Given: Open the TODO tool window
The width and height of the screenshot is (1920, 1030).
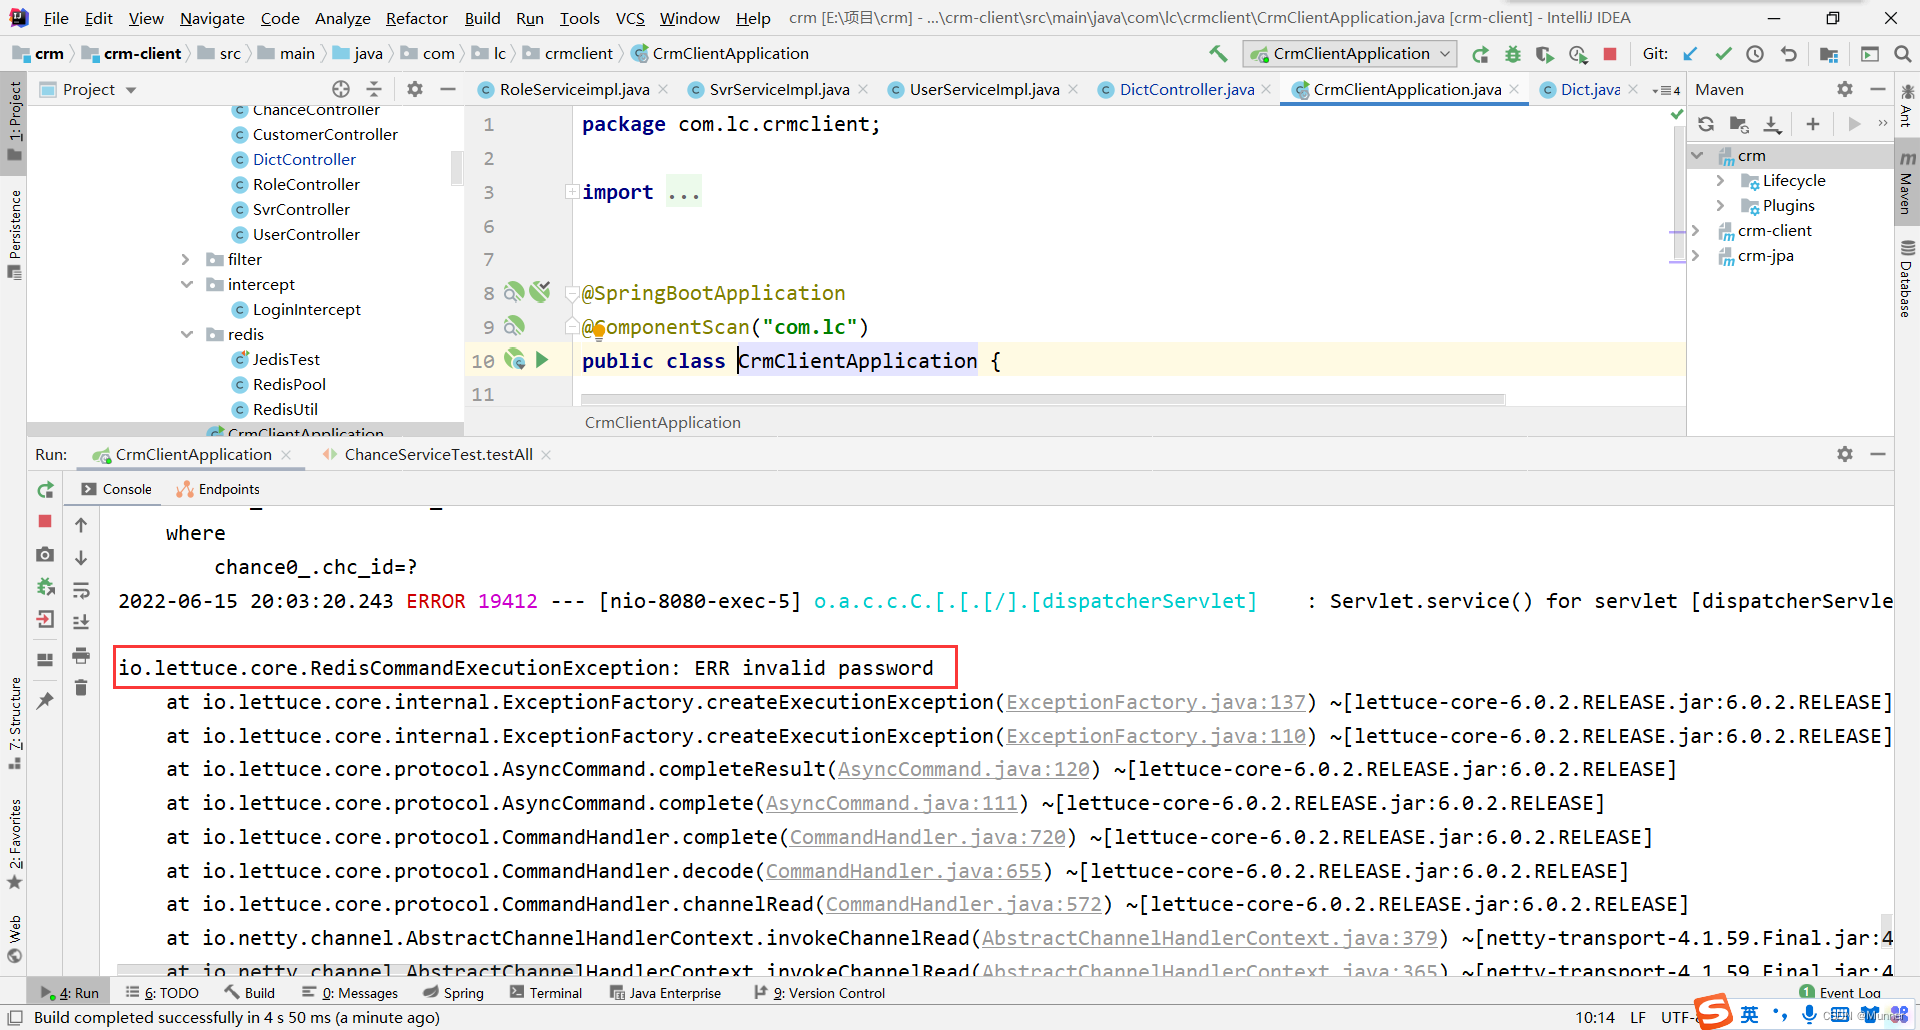Looking at the screenshot, I should [170, 992].
